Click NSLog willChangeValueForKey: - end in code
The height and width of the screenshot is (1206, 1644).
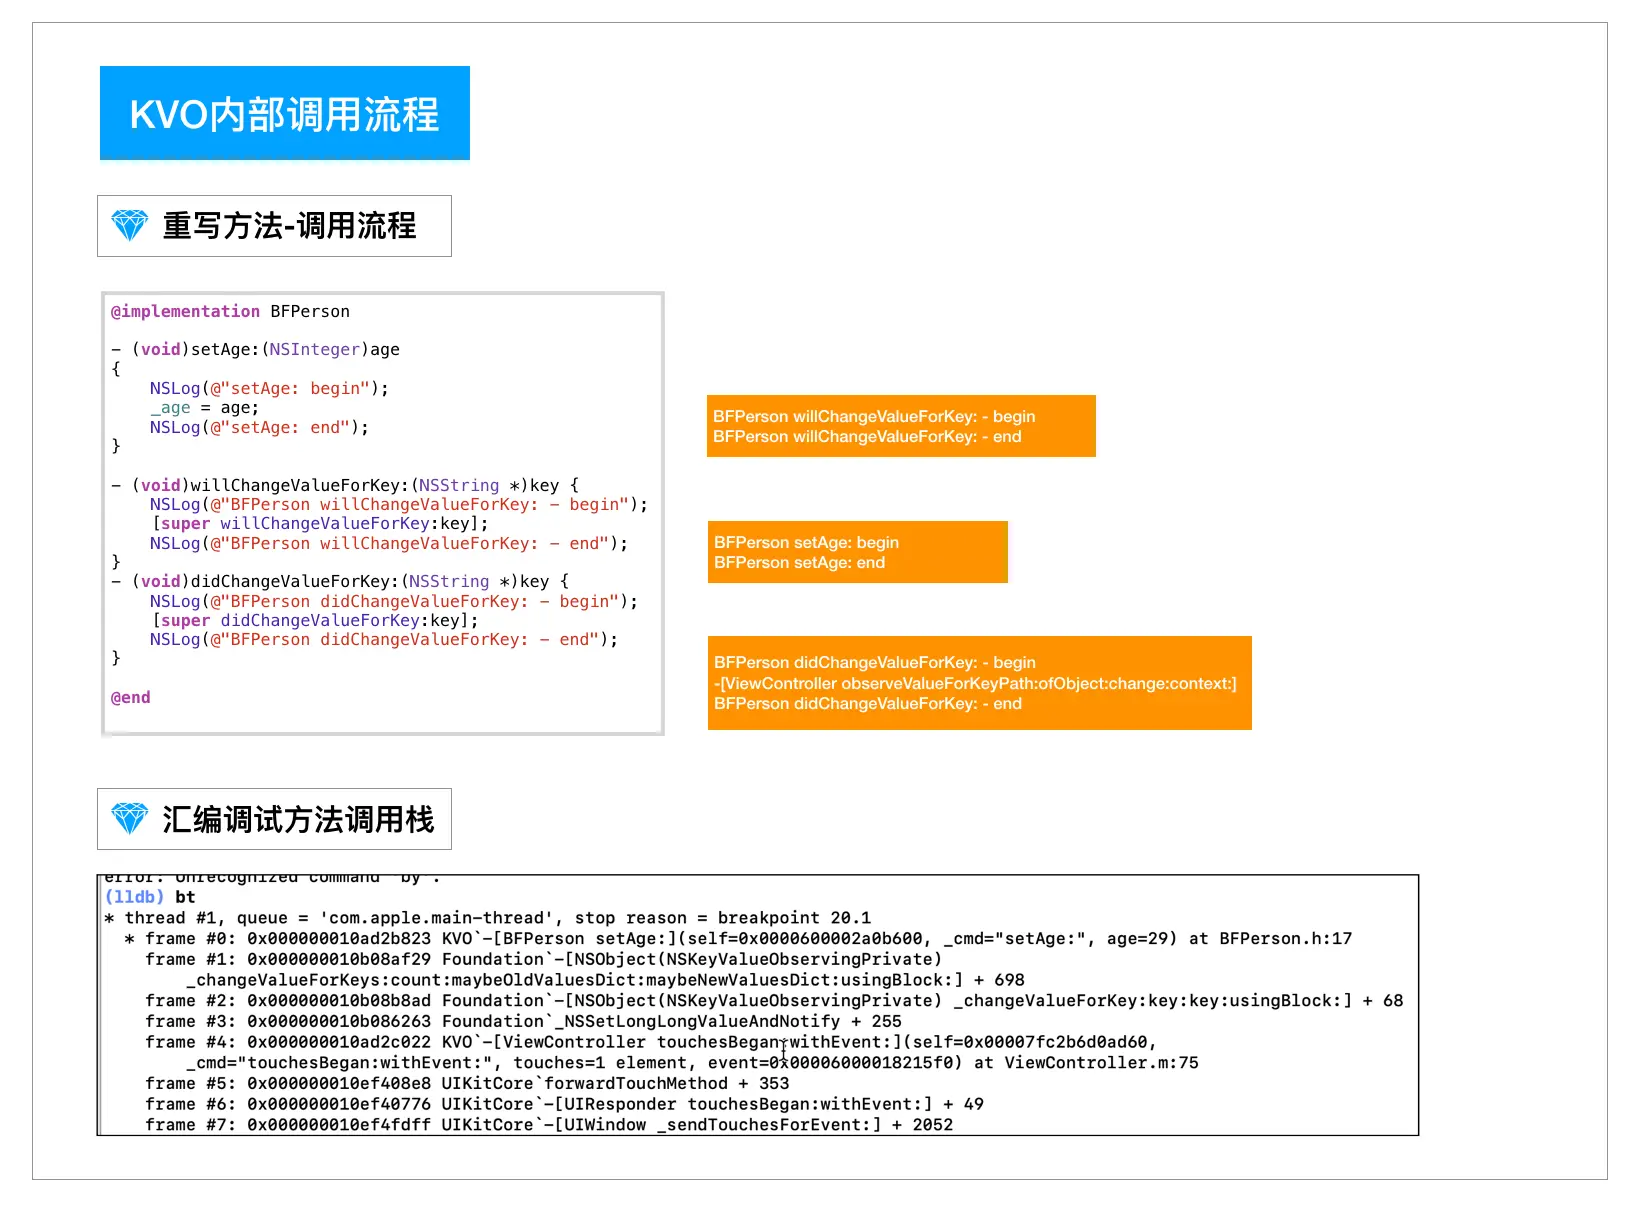(389, 543)
